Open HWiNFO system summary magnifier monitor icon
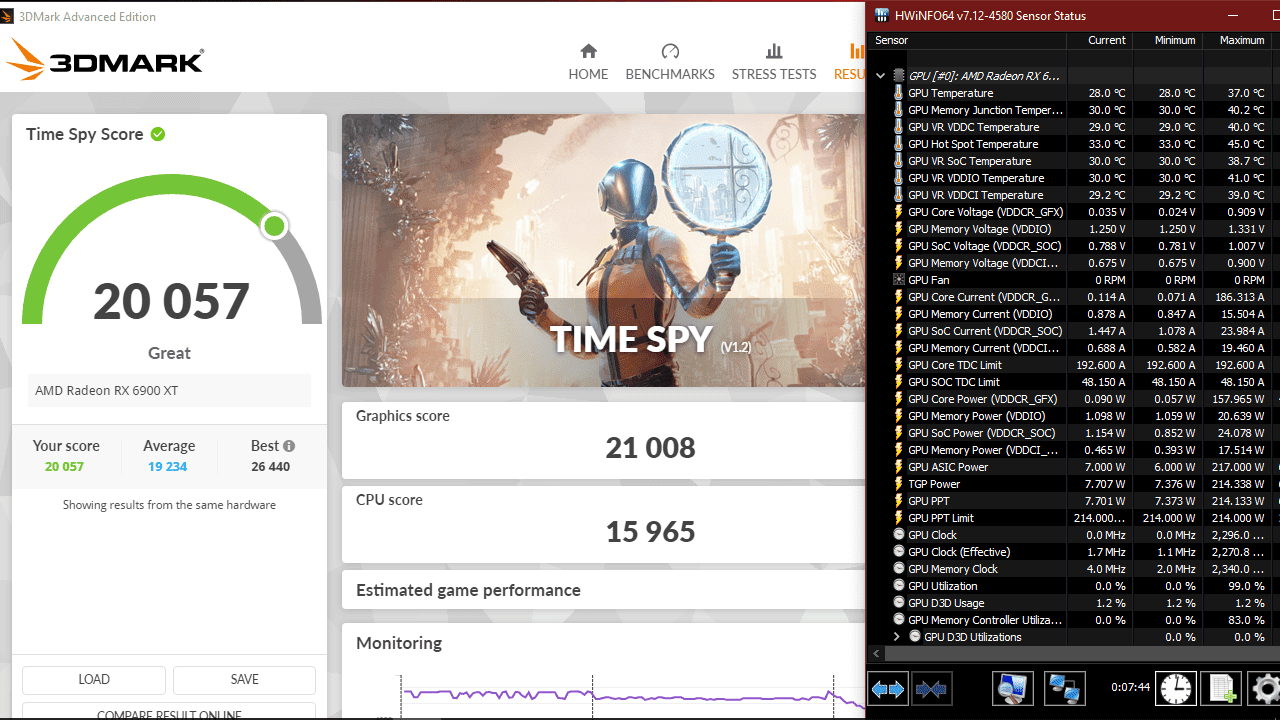Viewport: 1280px width, 720px height. coord(1013,688)
